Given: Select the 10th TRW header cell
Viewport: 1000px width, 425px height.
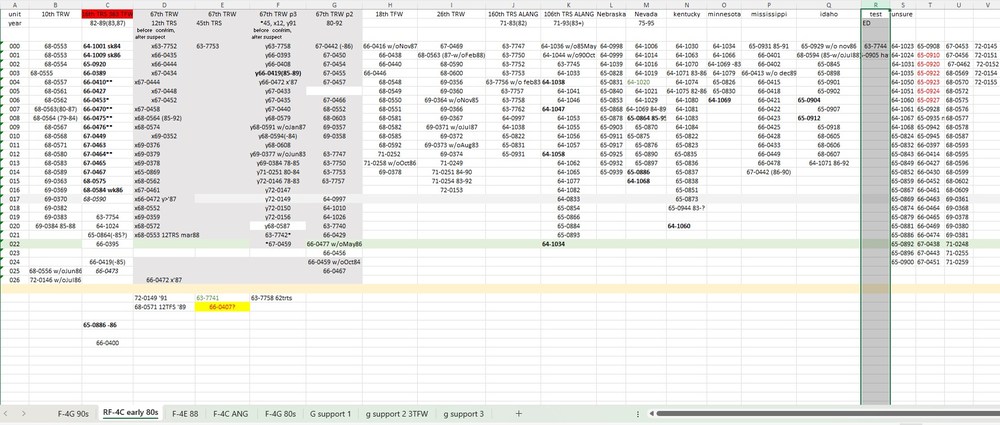Looking at the screenshot, I should (55, 14).
